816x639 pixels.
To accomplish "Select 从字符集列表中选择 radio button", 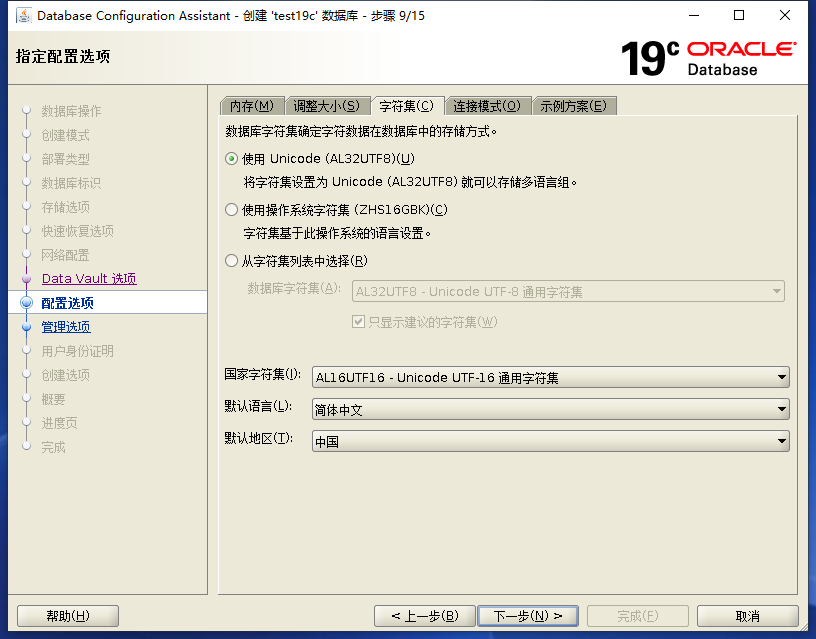I will point(232,261).
